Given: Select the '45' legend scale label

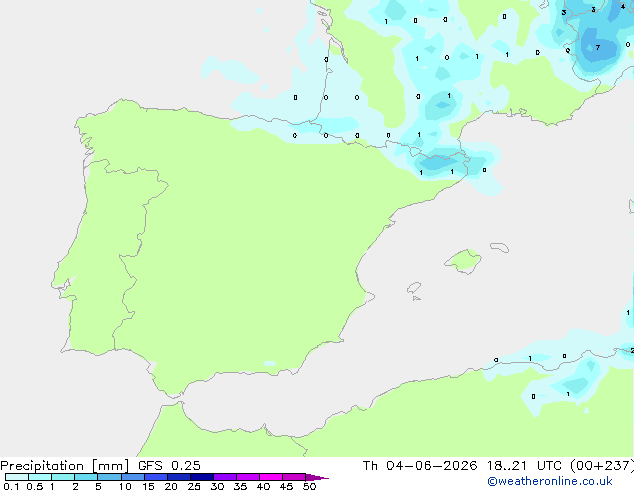Looking at the screenshot, I should point(286,486).
